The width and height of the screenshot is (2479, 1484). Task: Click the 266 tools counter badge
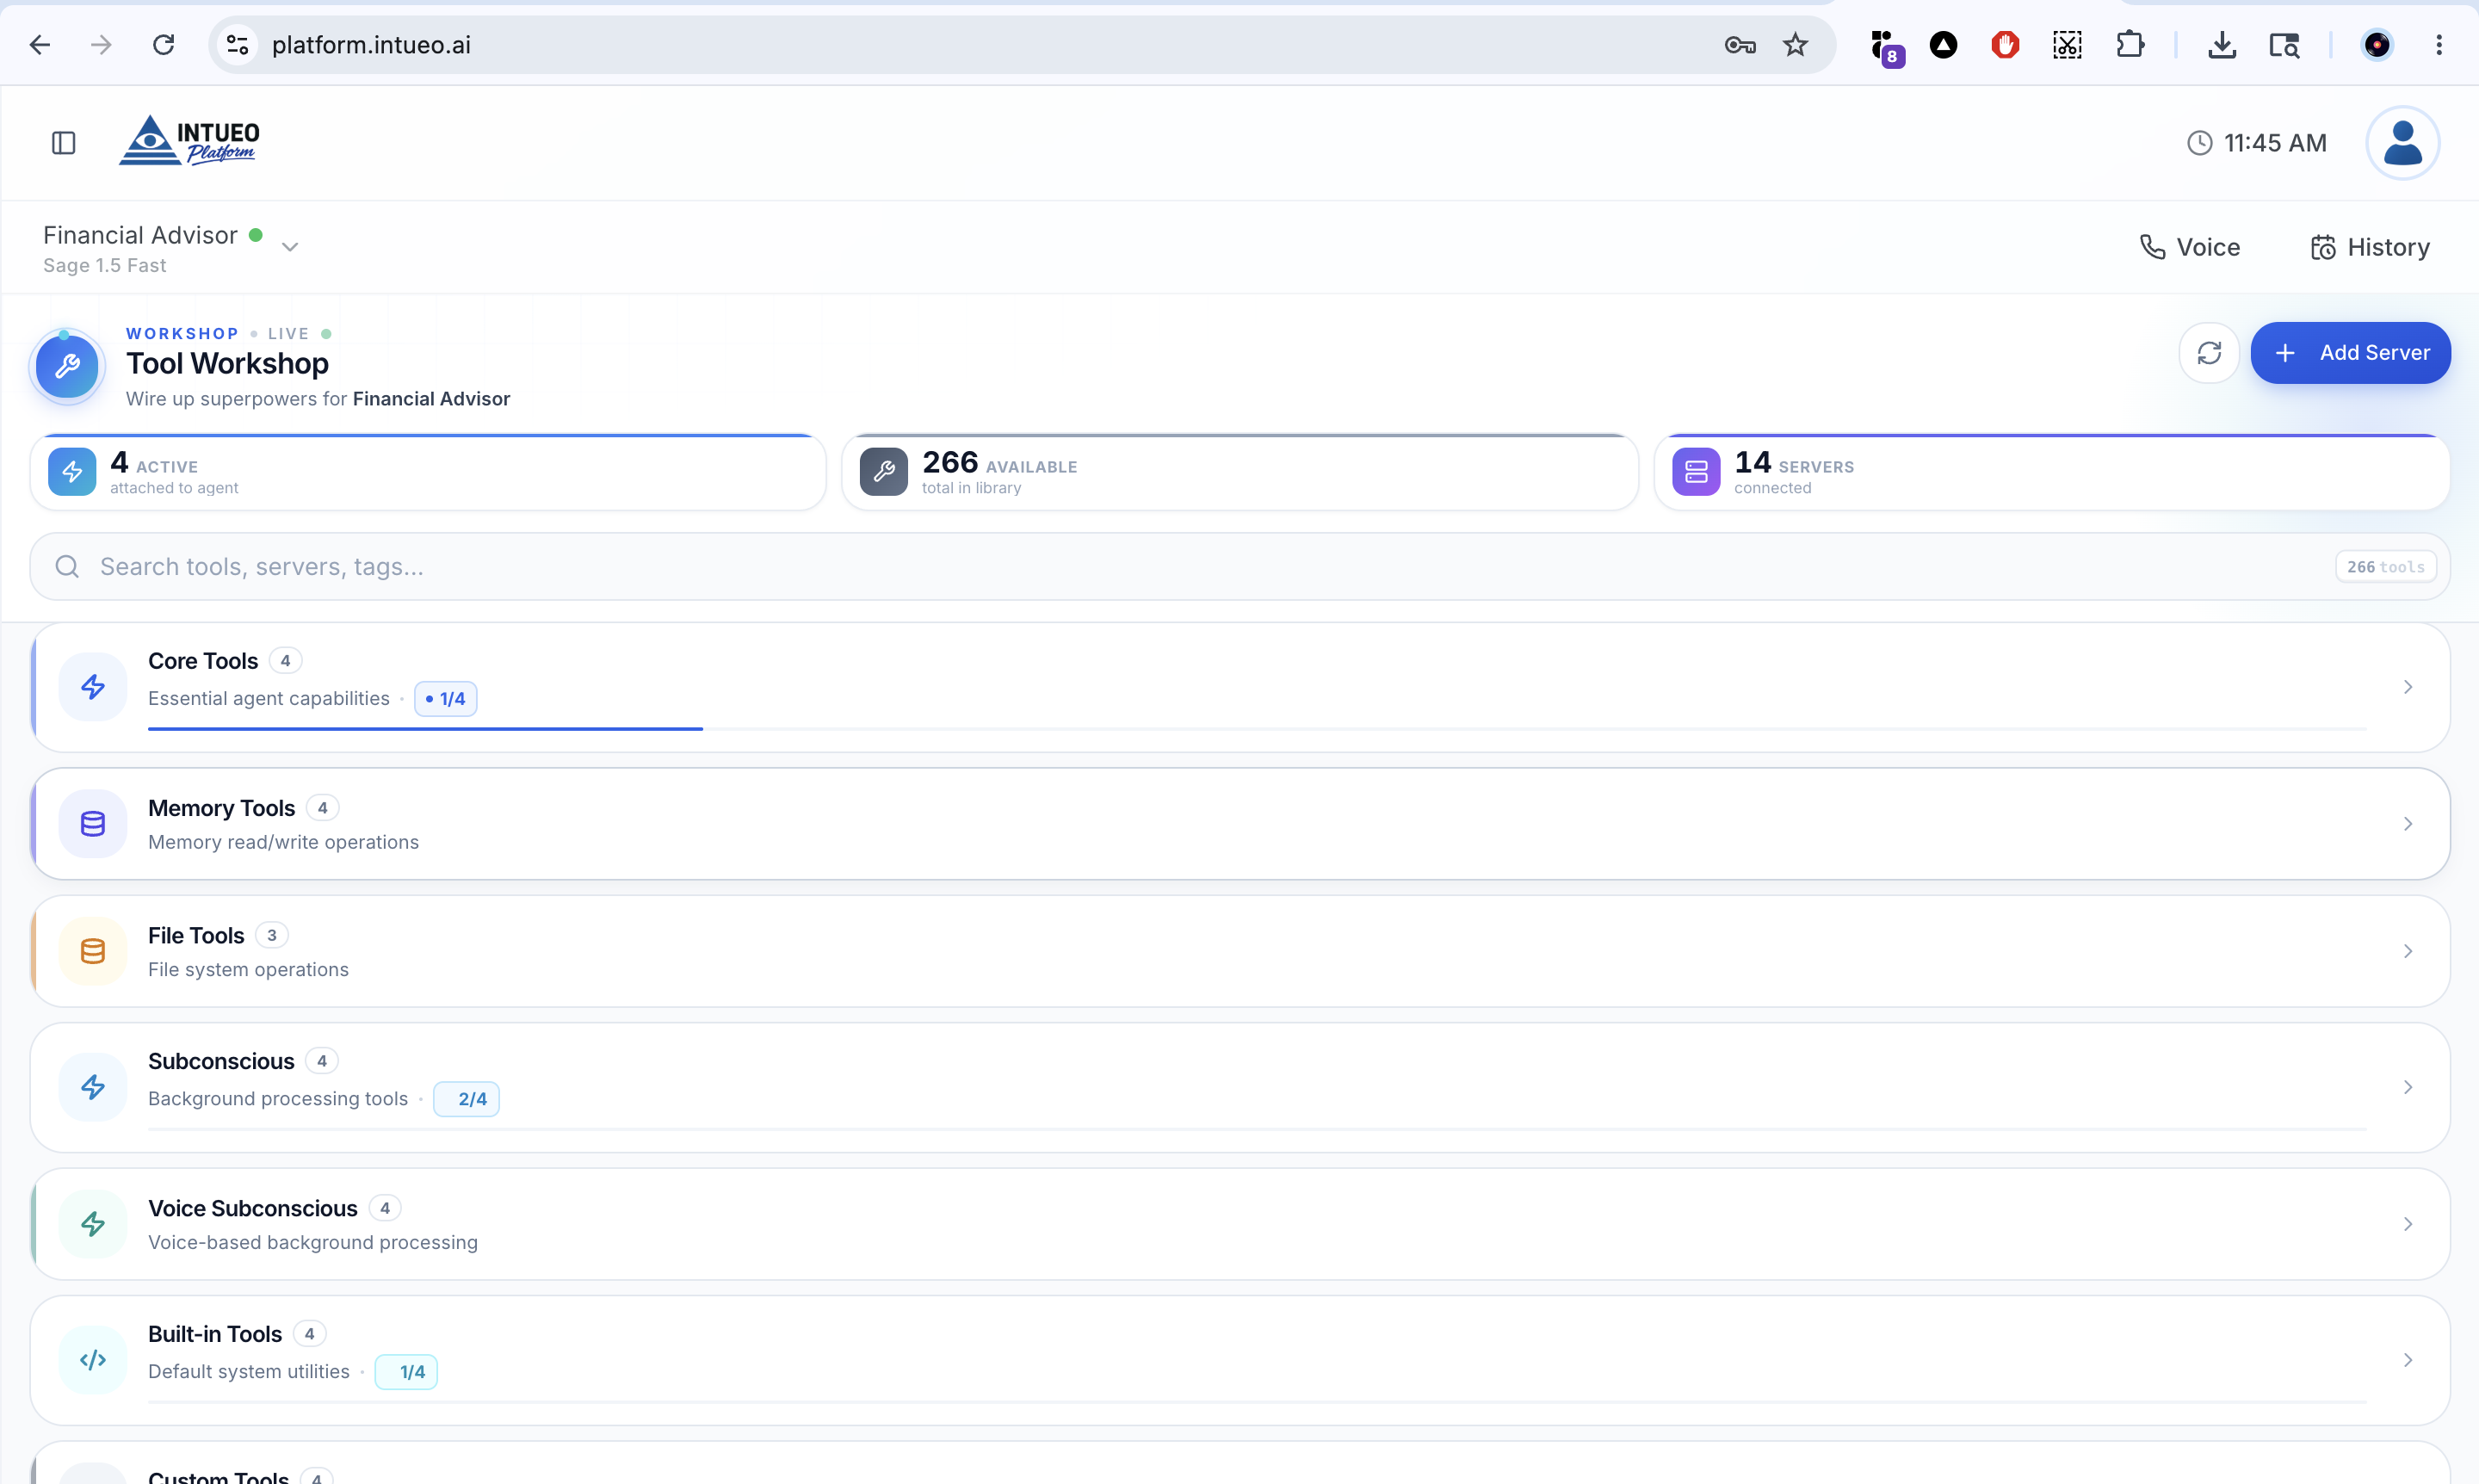2385,567
